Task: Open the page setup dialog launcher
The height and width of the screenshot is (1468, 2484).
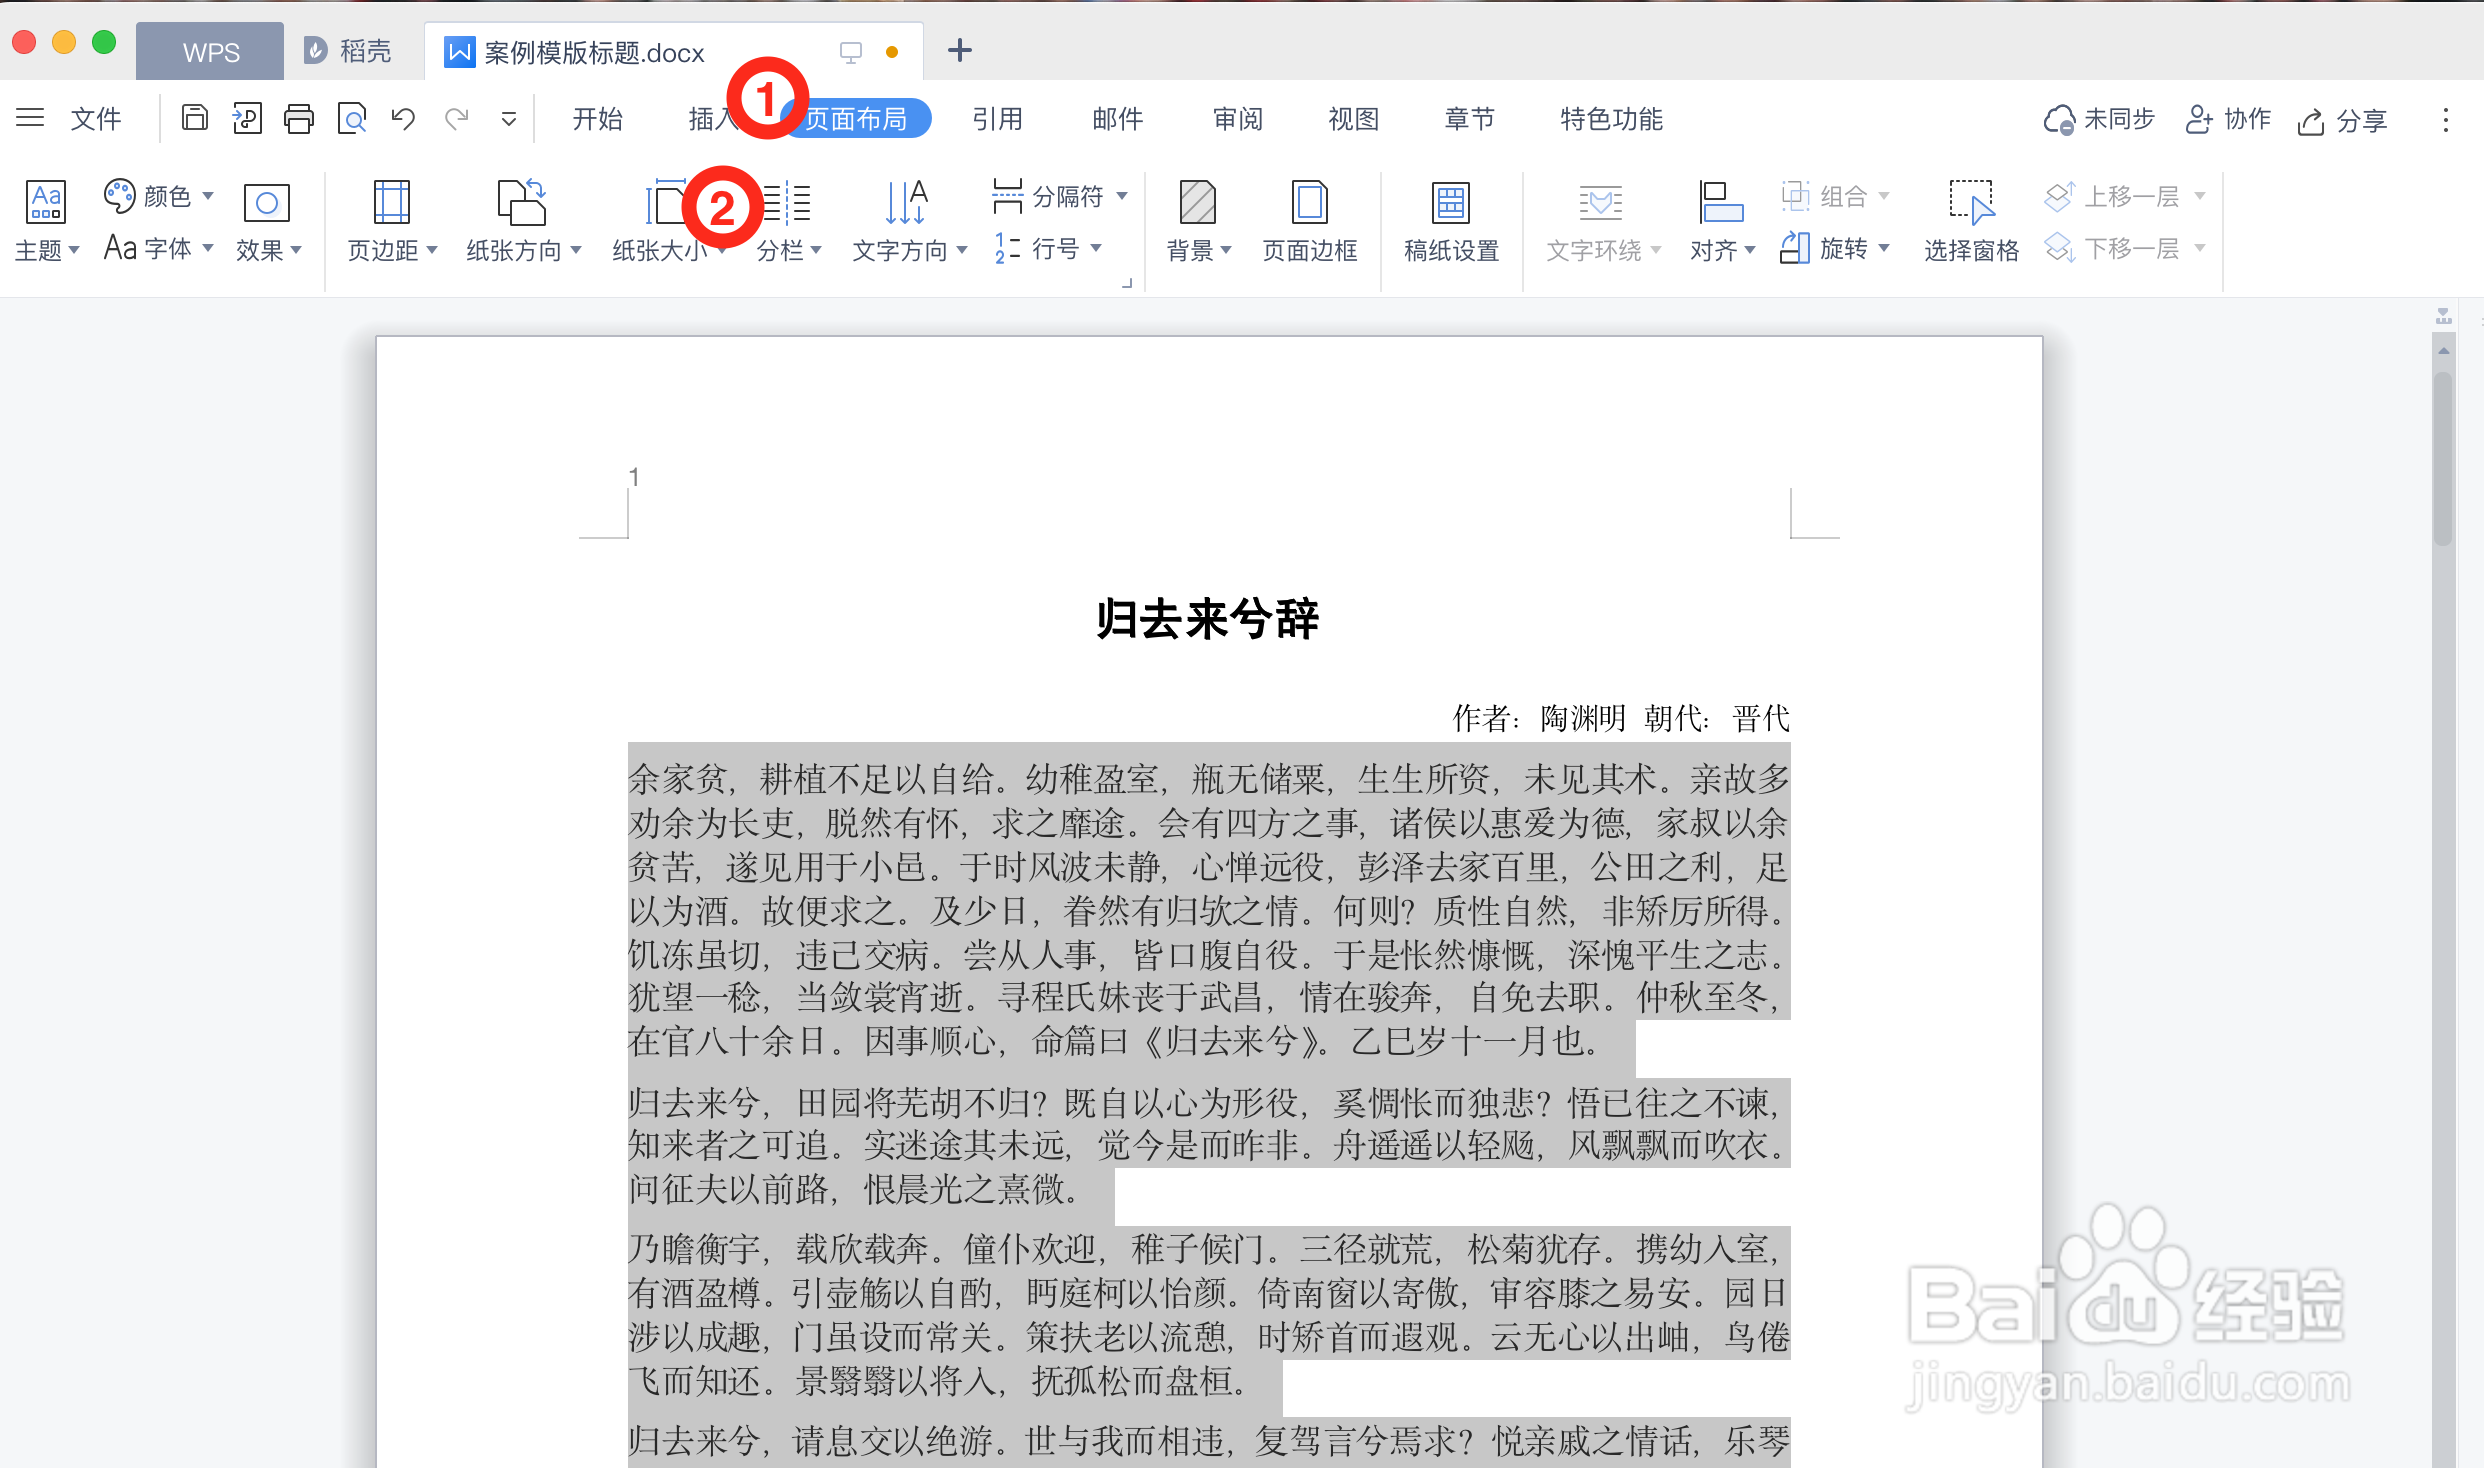Action: point(1127,284)
